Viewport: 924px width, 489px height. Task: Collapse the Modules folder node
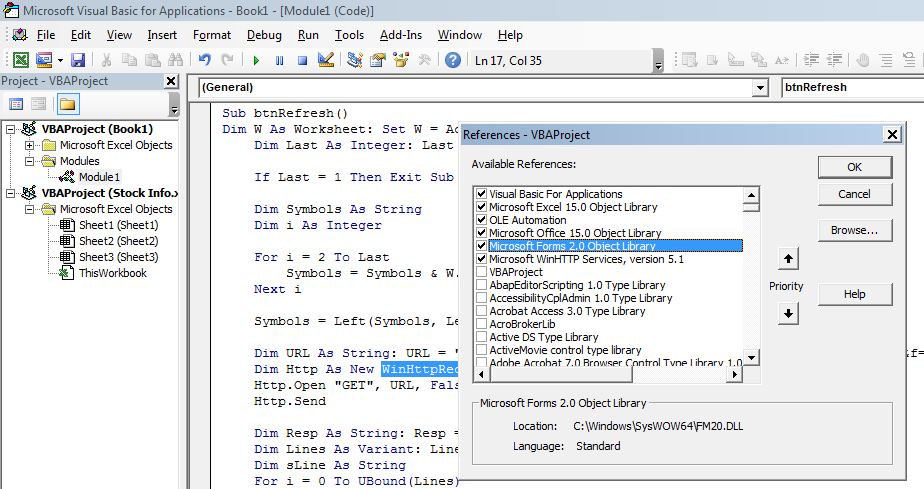tap(29, 161)
